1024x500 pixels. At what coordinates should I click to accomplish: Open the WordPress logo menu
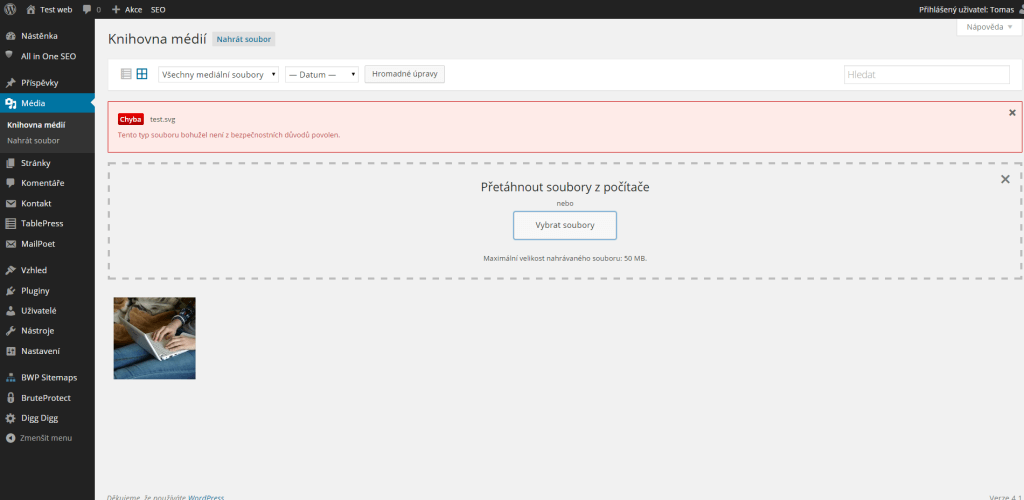coord(10,10)
